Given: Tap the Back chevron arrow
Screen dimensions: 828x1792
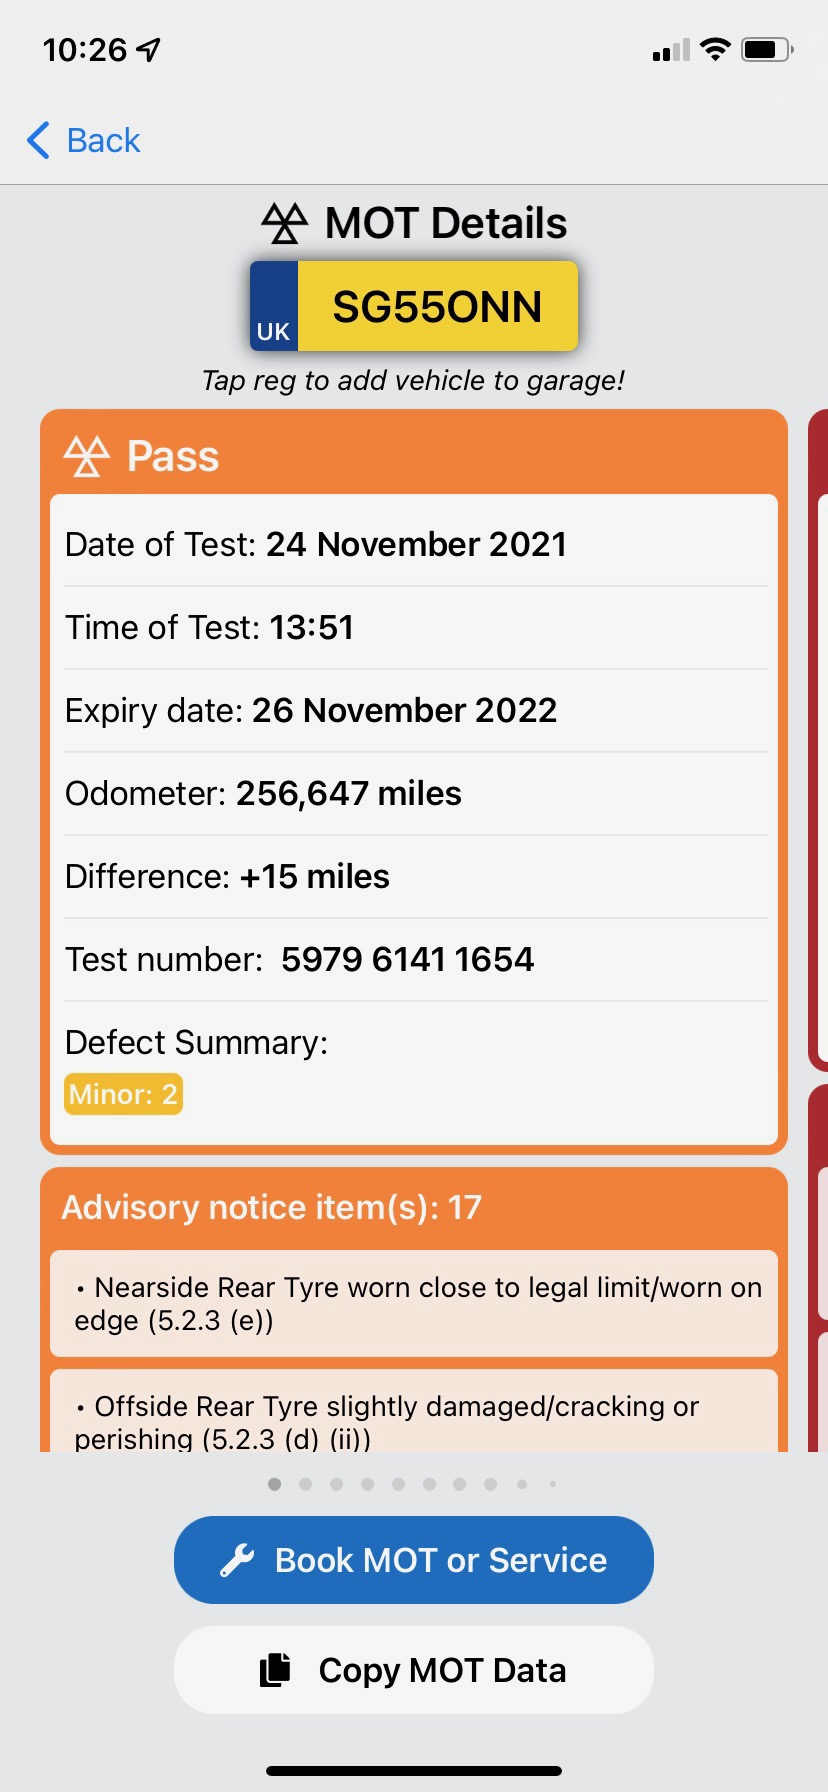Looking at the screenshot, I should tap(38, 141).
